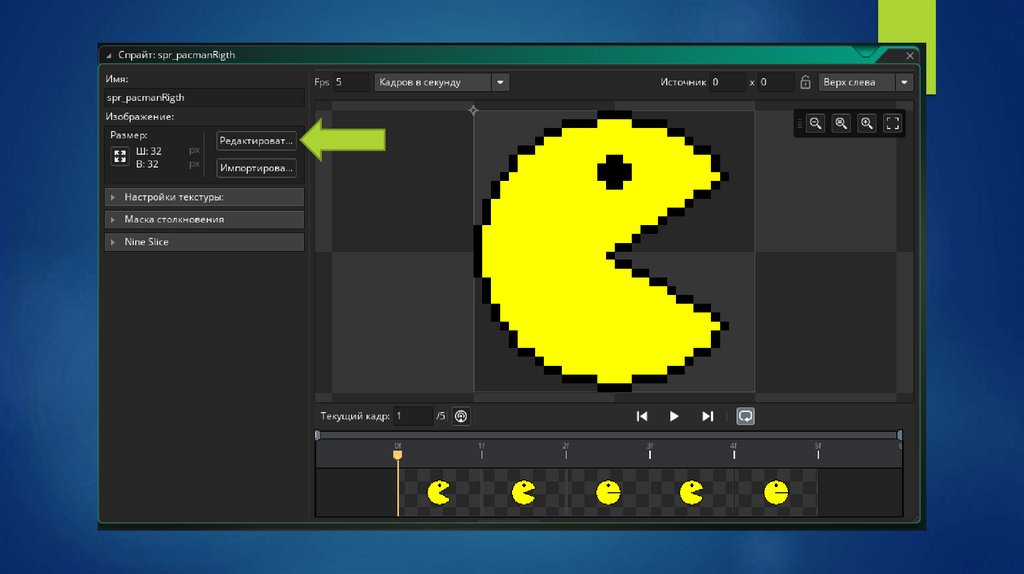Toggle the origin lock padlock icon
Viewport: 1024px width, 574px height.
805,82
